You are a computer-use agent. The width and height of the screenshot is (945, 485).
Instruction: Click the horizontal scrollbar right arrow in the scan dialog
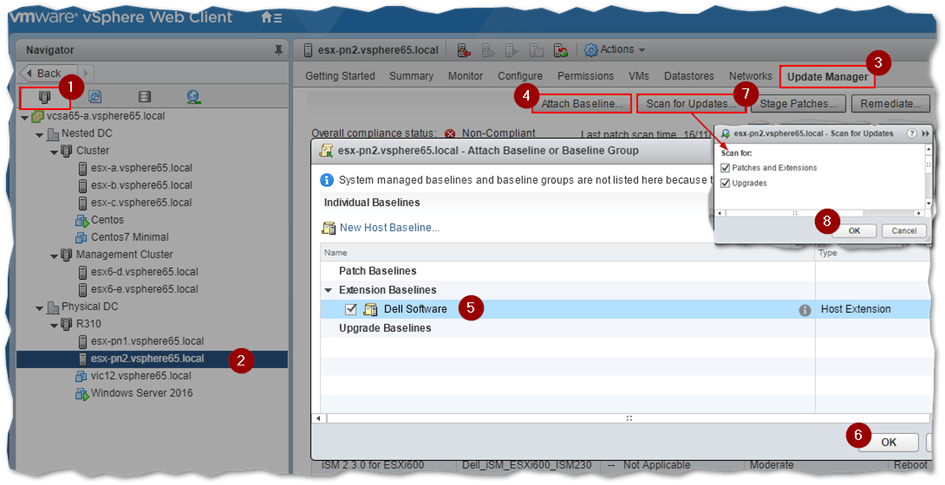point(918,213)
